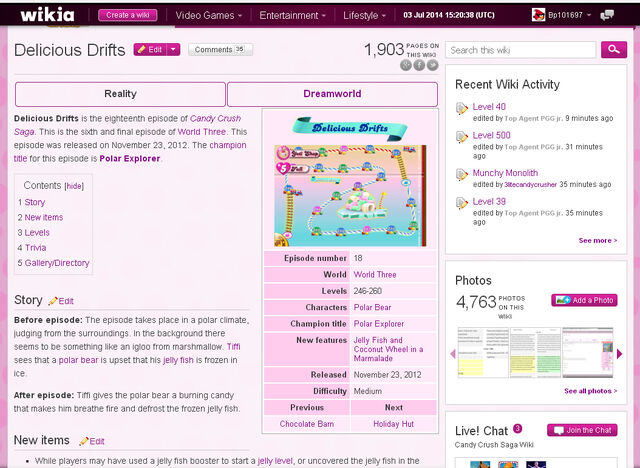
Task: Open Polar Explorer in Champion title row
Action: point(379,324)
